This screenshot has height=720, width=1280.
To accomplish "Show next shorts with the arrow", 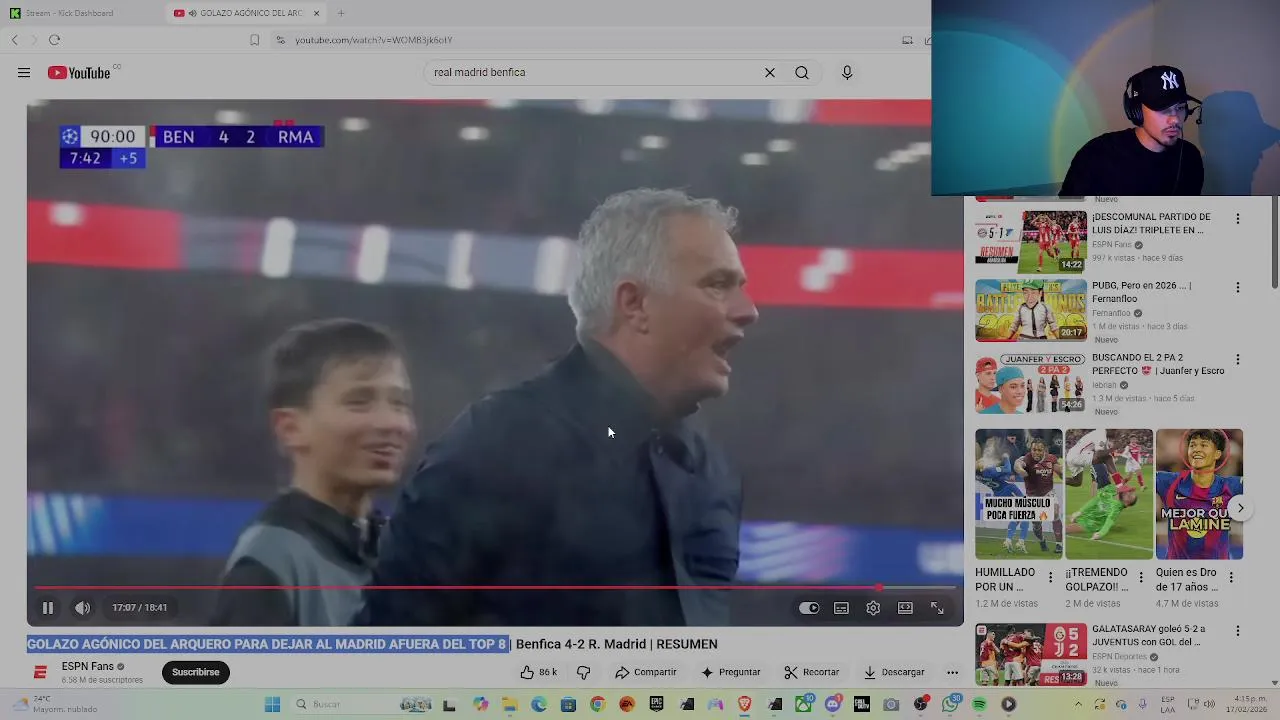I will [x=1240, y=508].
